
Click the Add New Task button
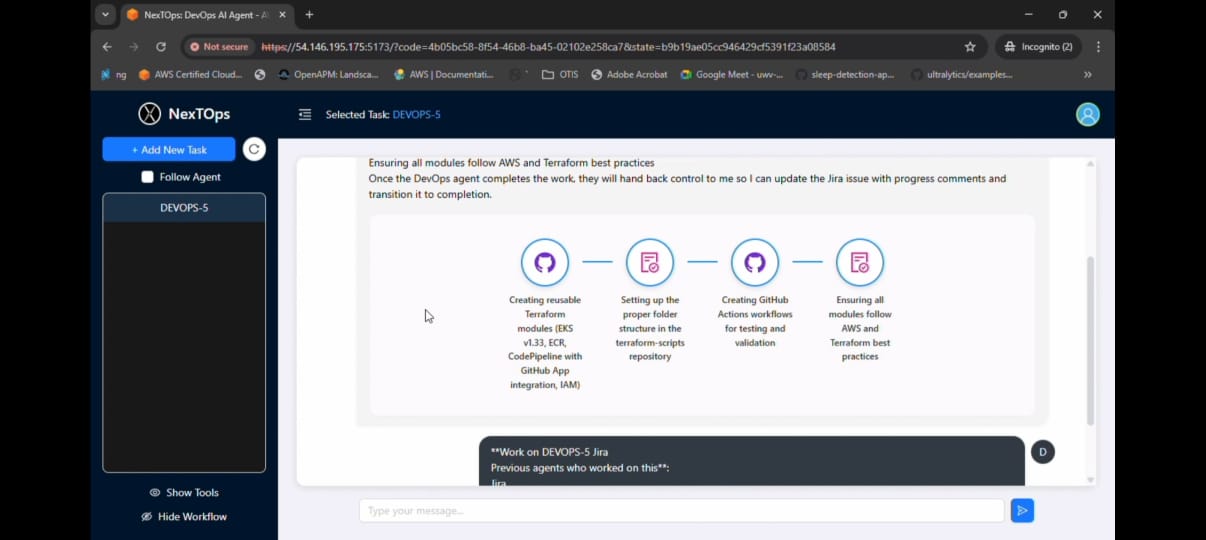click(x=169, y=149)
